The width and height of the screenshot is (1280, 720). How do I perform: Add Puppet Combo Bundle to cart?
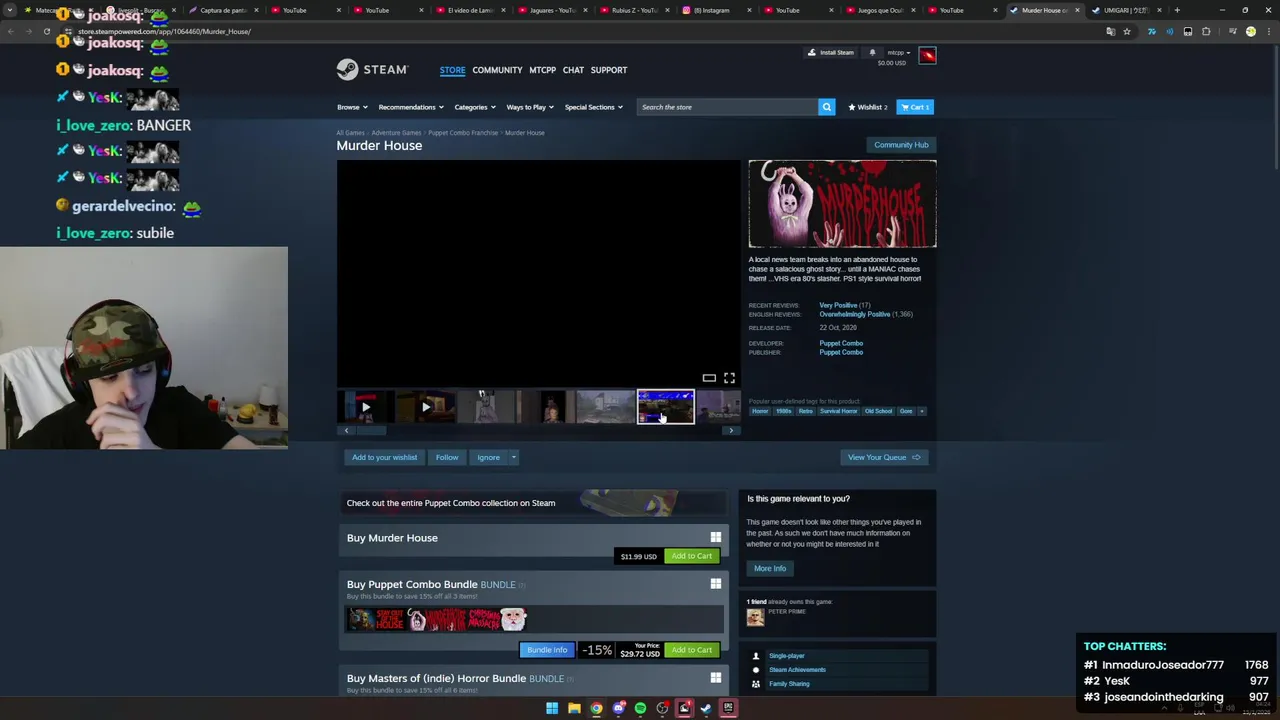tap(691, 650)
